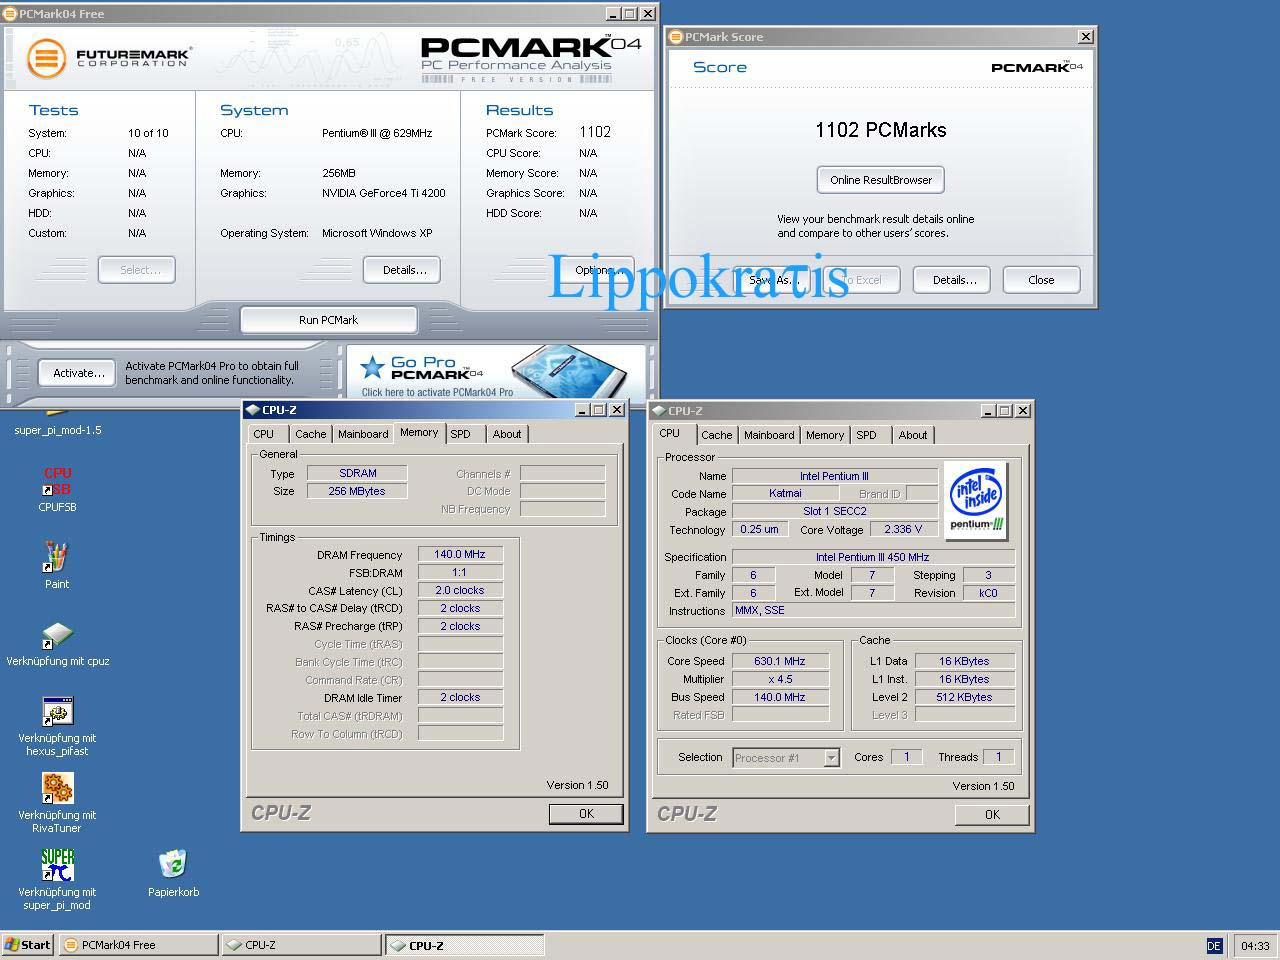Click the DE language indicator in tray

click(x=1214, y=945)
